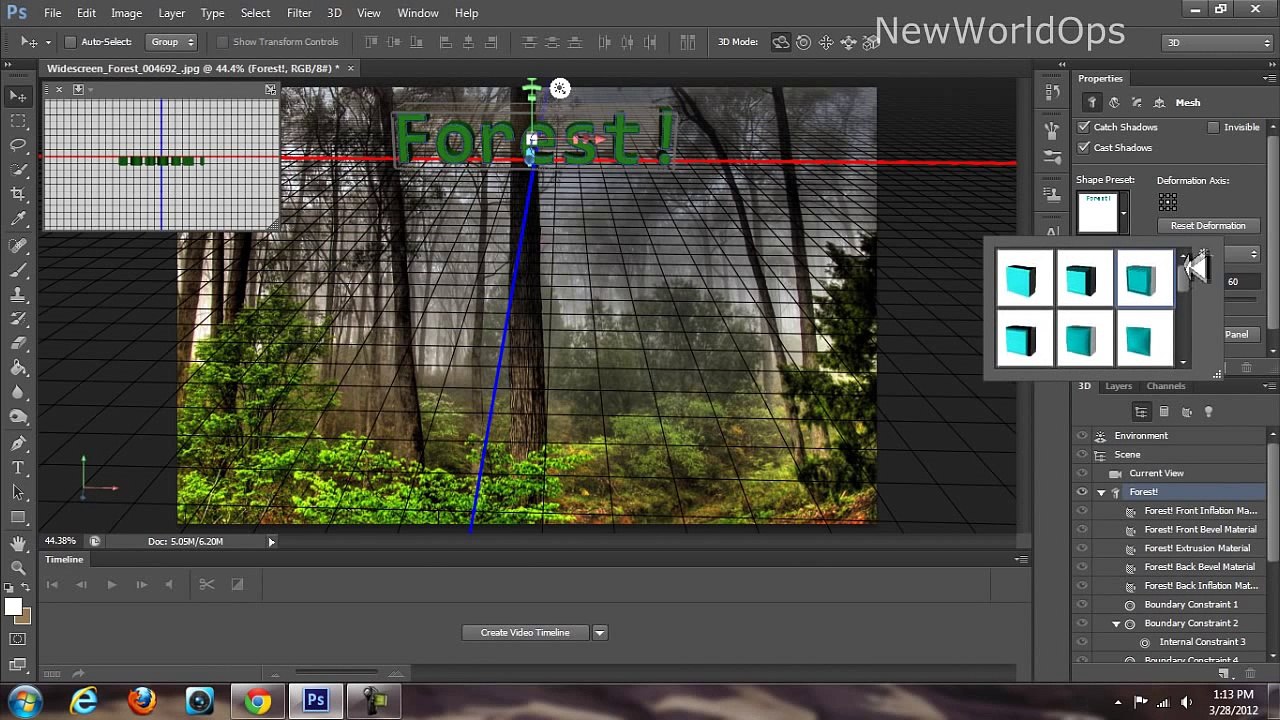Filter 3D panel by materials
The width and height of the screenshot is (1280, 720).
click(x=1186, y=412)
